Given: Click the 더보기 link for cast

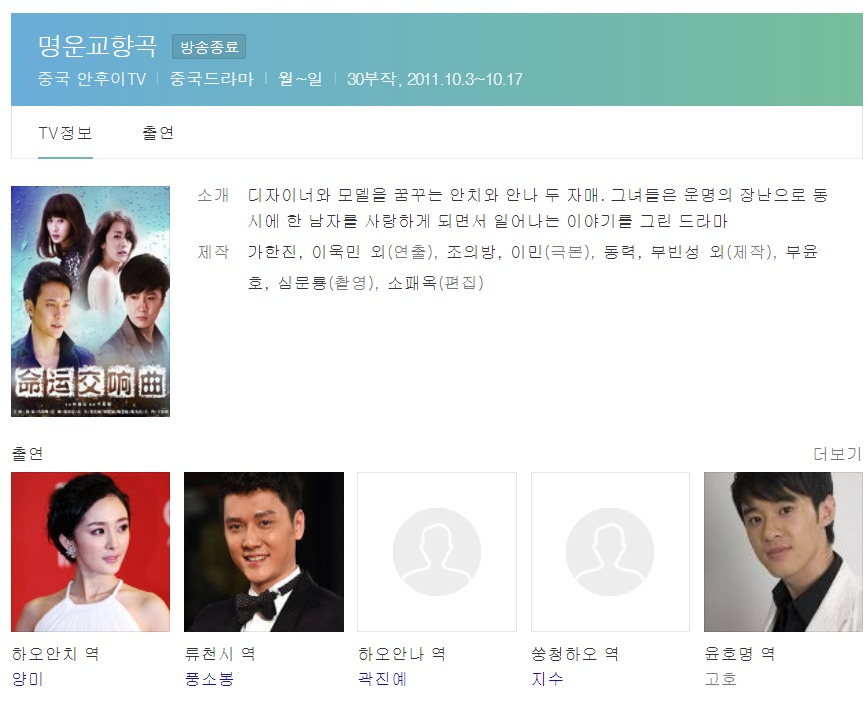Looking at the screenshot, I should (838, 454).
